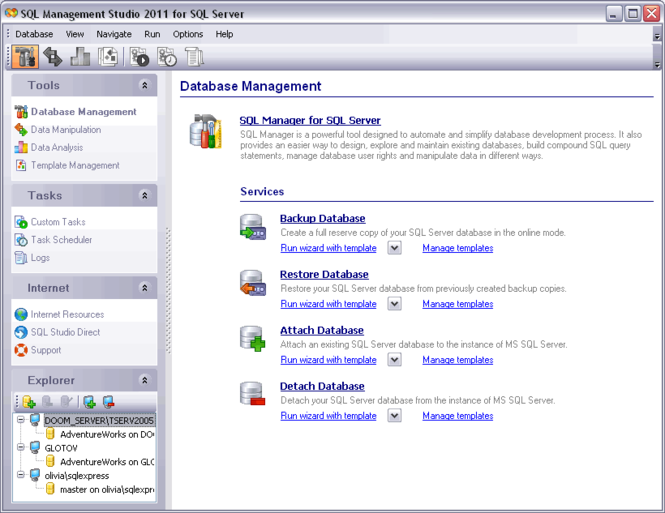This screenshot has width=665, height=513.
Task: Collapse the Tasks panel chevron
Action: pyautogui.click(x=145, y=195)
